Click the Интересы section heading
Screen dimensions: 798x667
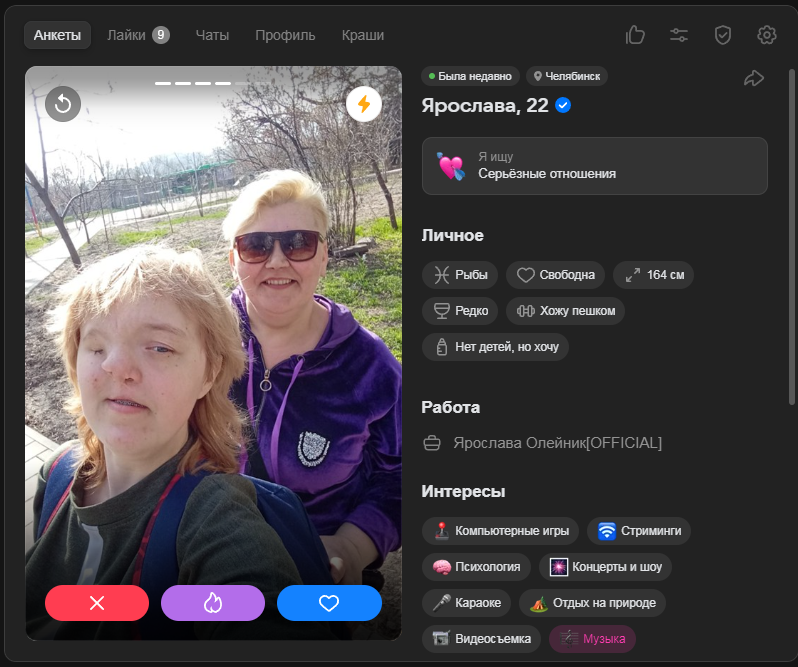pyautogui.click(x=463, y=491)
